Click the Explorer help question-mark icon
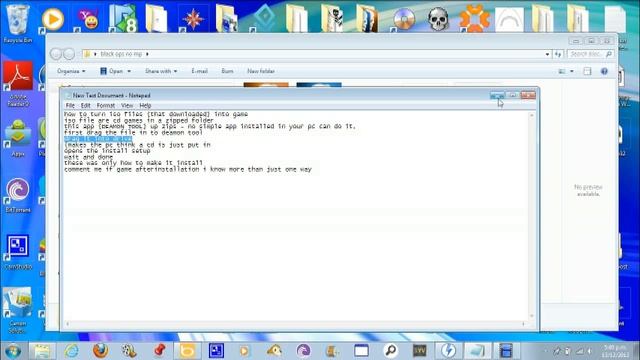640x360 pixels. point(604,71)
